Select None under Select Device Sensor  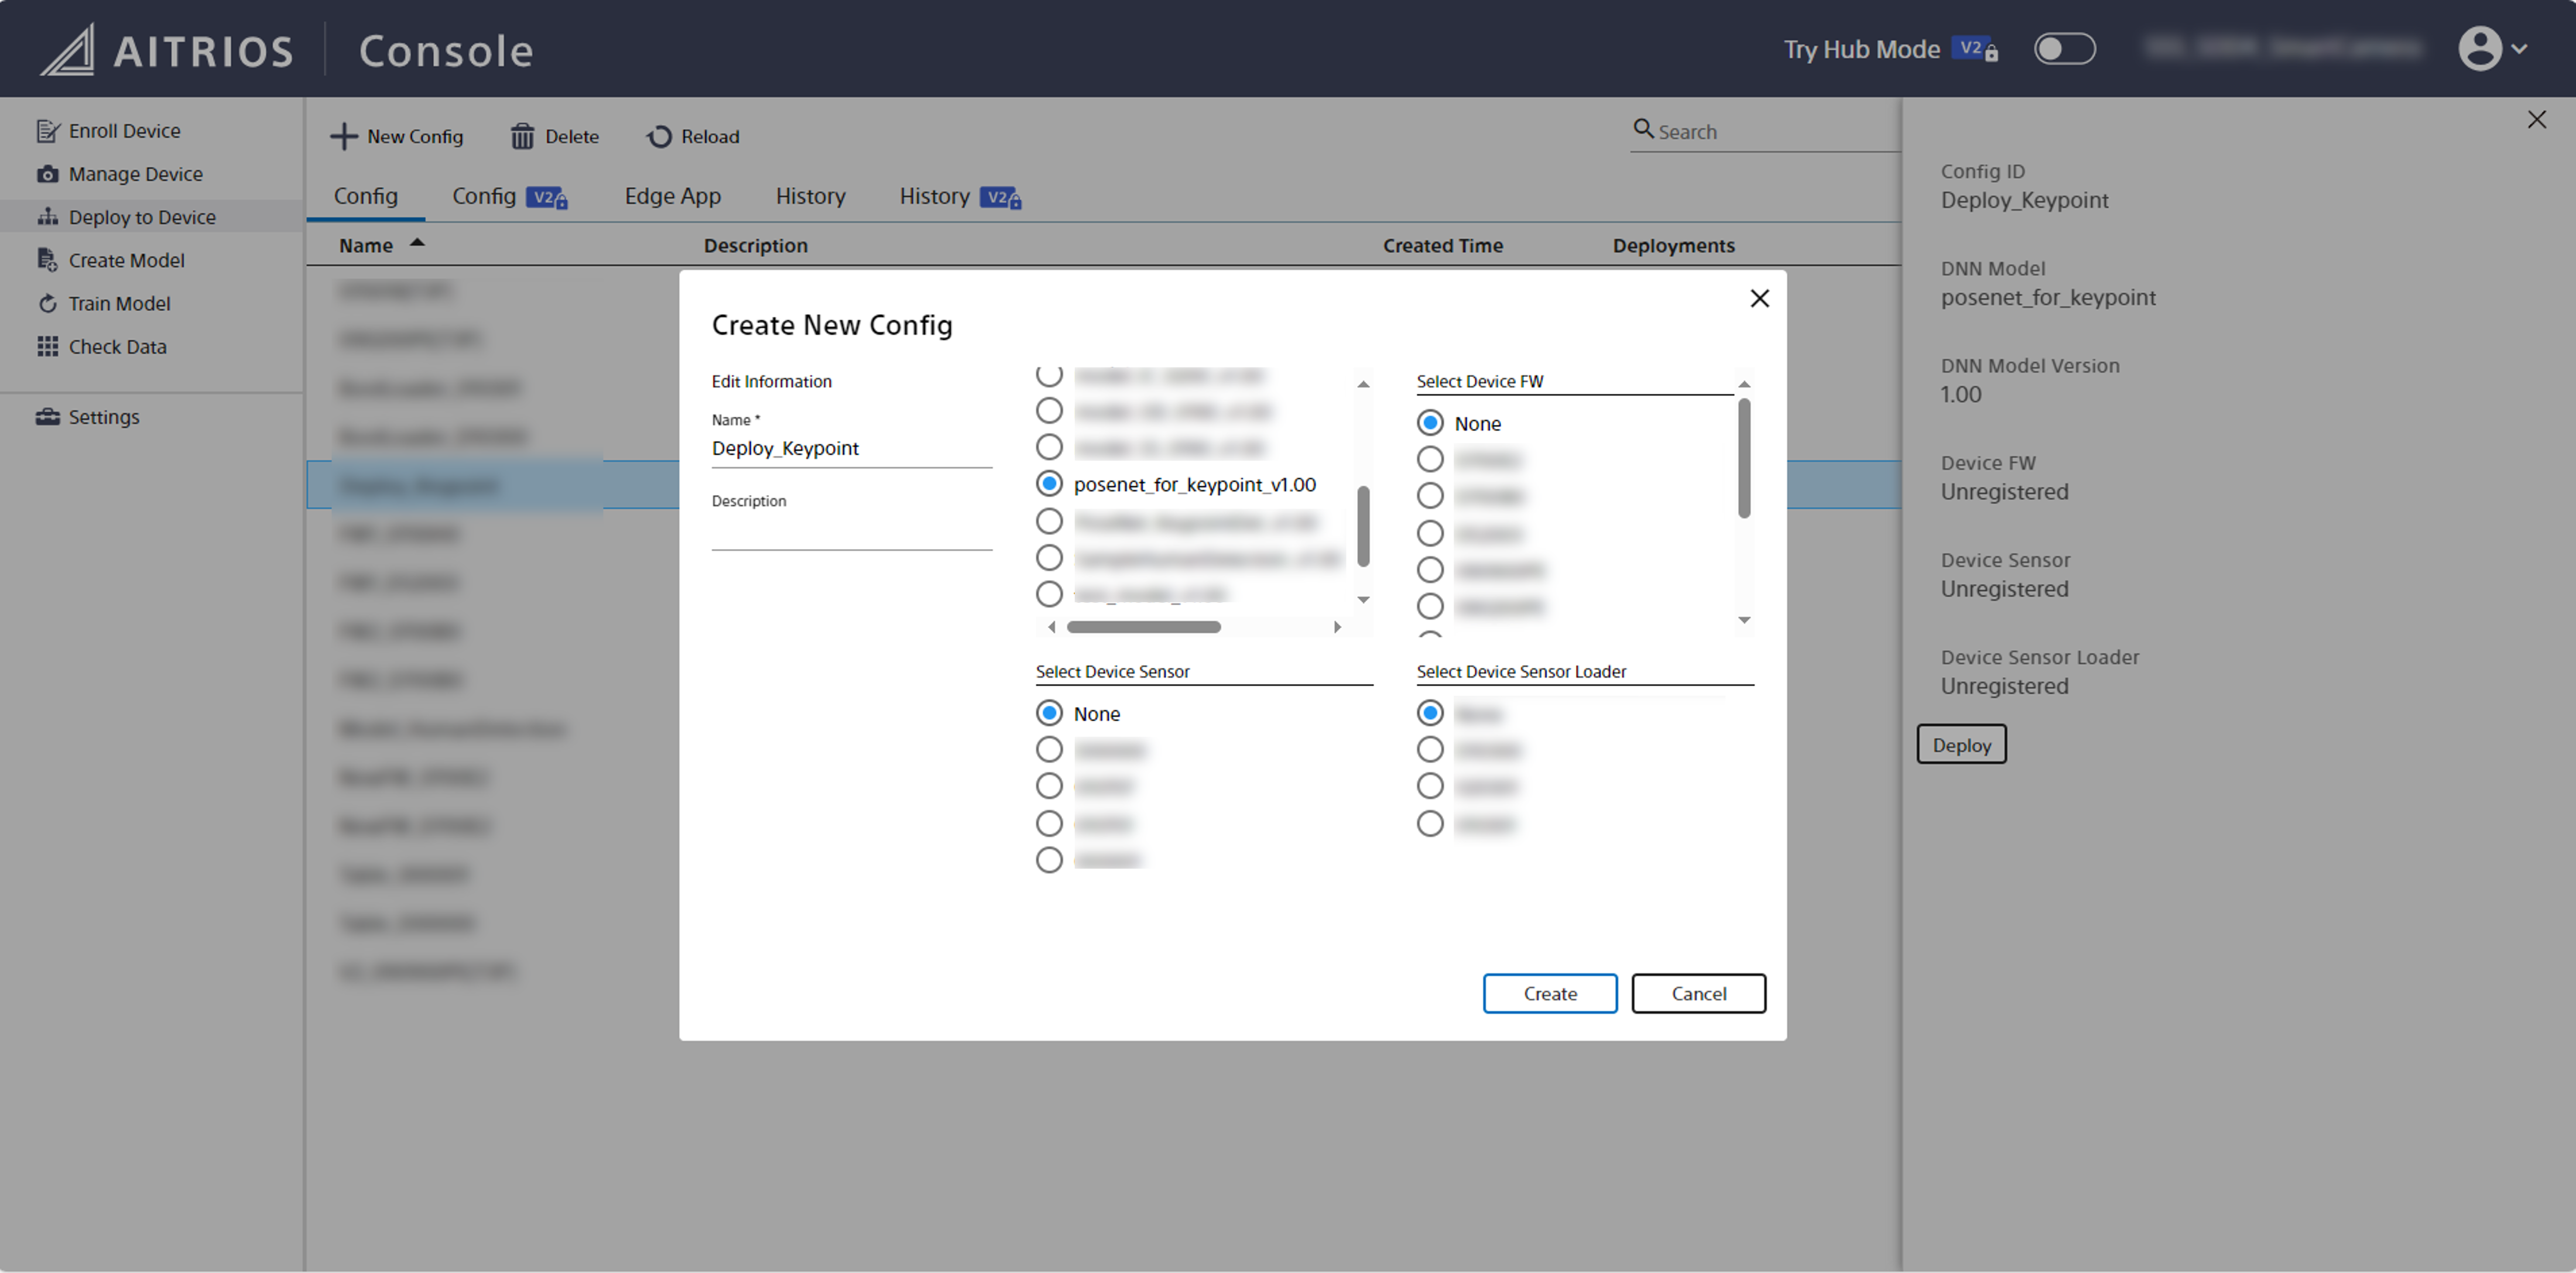(1049, 713)
